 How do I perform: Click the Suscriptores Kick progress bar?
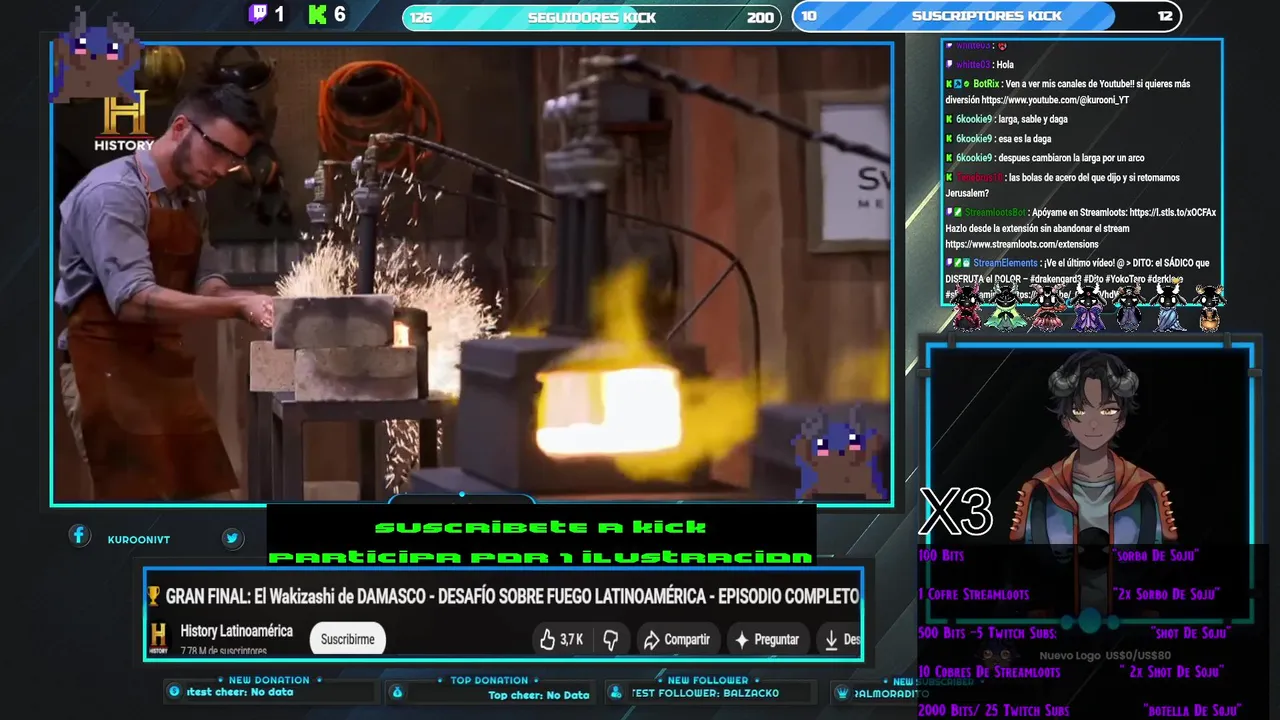987,16
